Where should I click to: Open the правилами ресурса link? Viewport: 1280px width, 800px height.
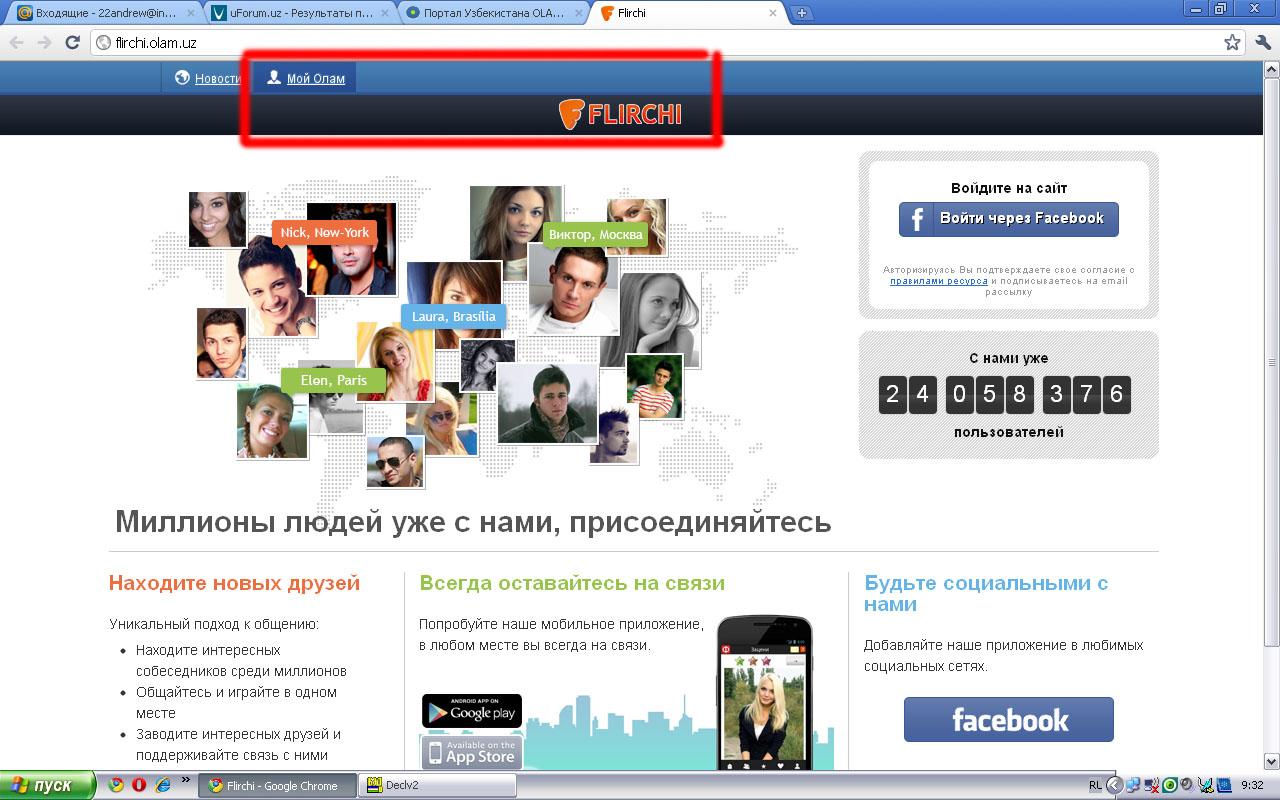pos(938,281)
